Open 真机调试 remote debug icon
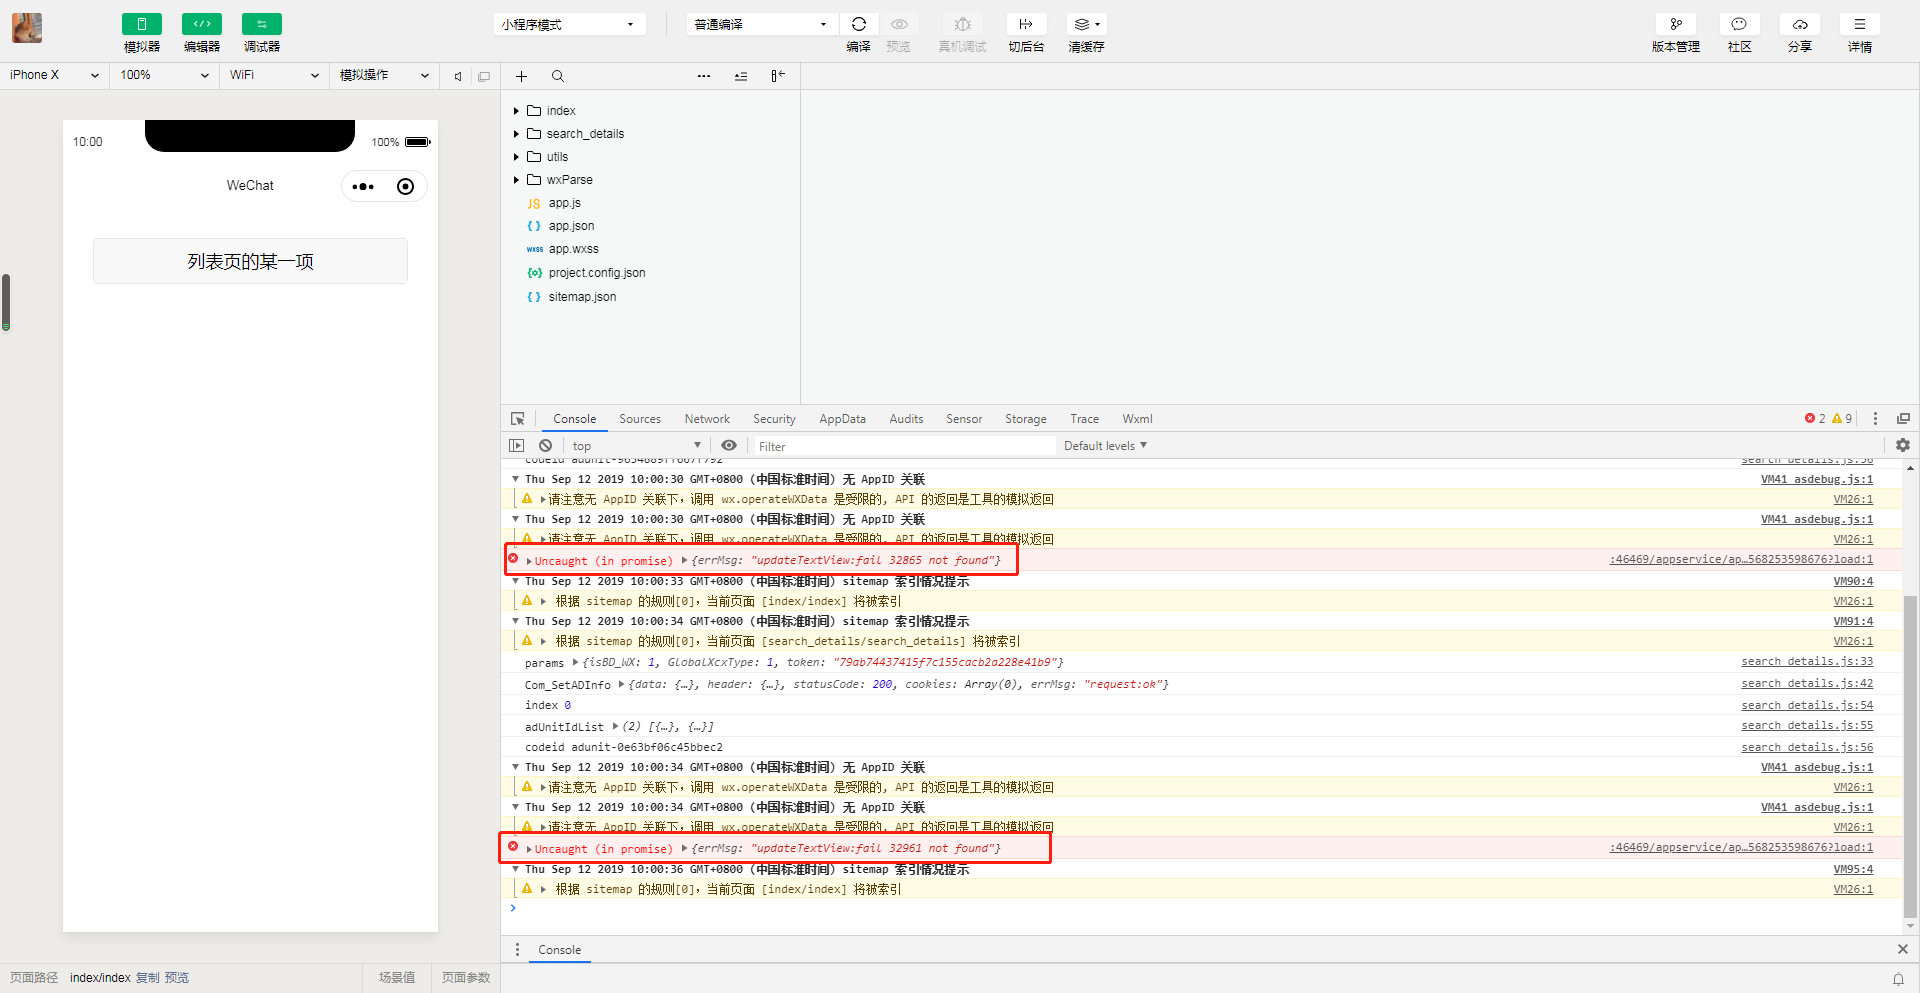 tap(962, 24)
